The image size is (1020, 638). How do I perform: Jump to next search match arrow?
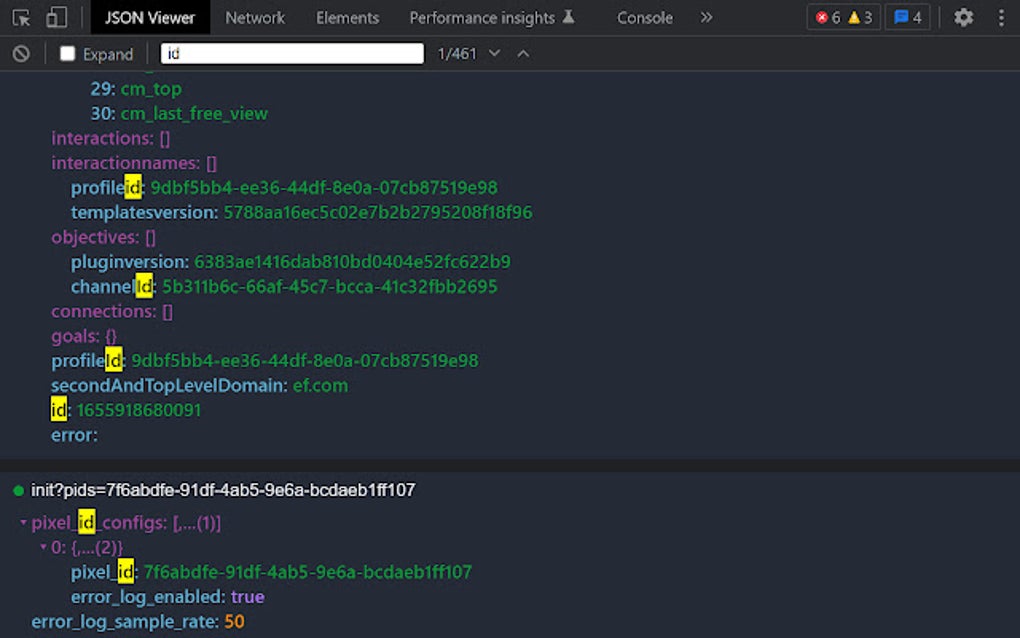[x=494, y=54]
